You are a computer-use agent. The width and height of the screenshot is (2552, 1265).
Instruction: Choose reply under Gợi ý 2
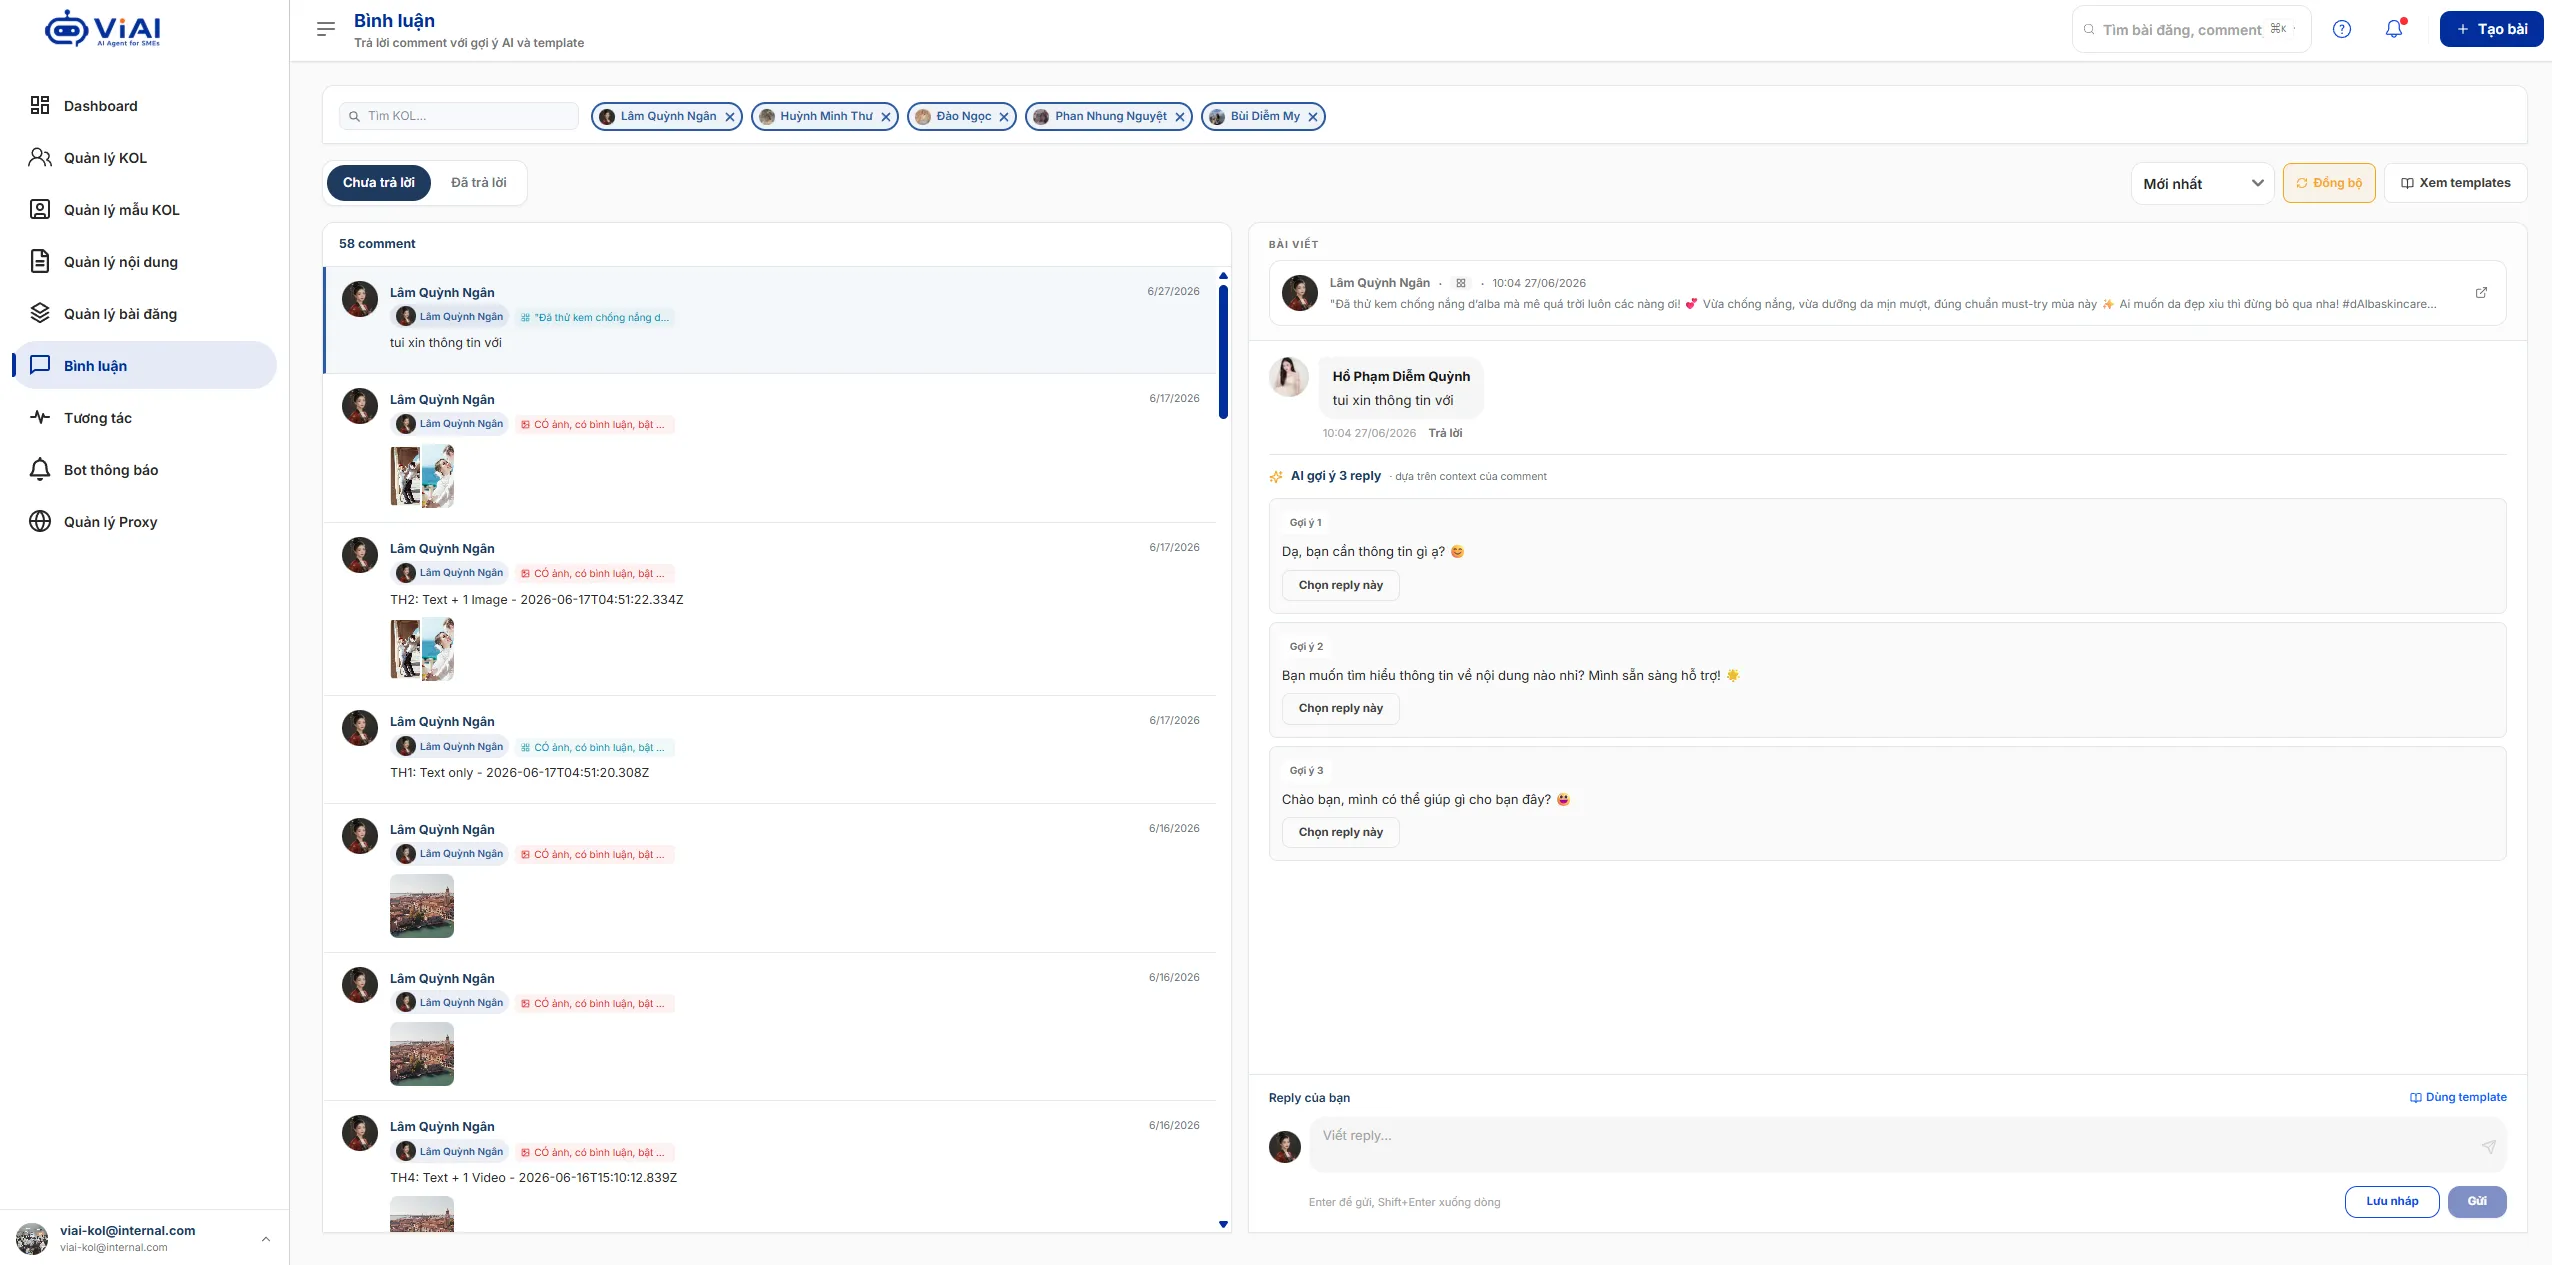(1340, 709)
